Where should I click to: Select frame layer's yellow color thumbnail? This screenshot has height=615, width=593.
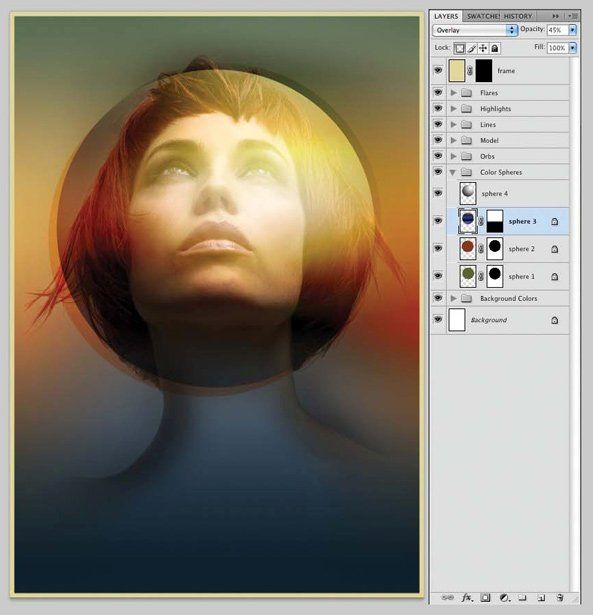click(x=457, y=71)
